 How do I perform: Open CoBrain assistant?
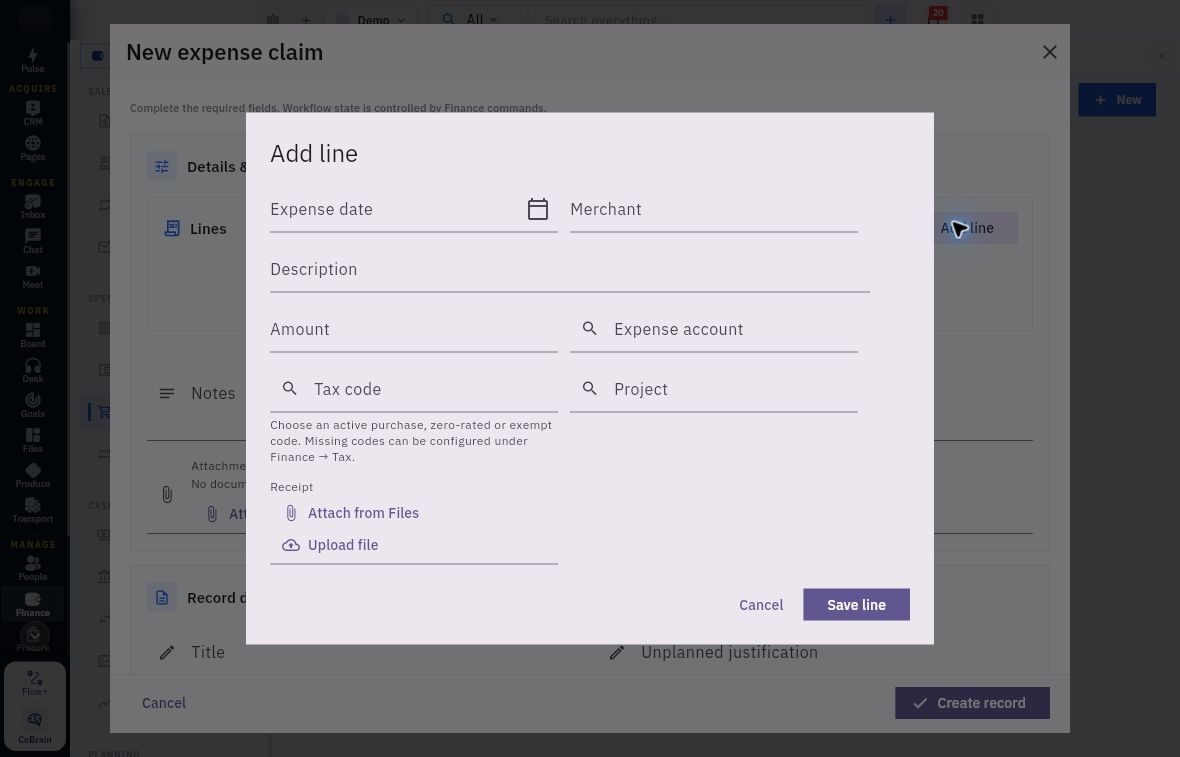coord(35,729)
